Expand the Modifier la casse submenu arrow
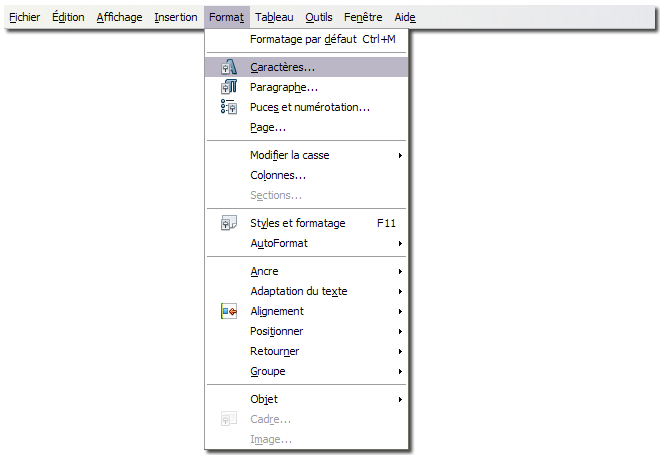660x455 pixels. tap(400, 155)
